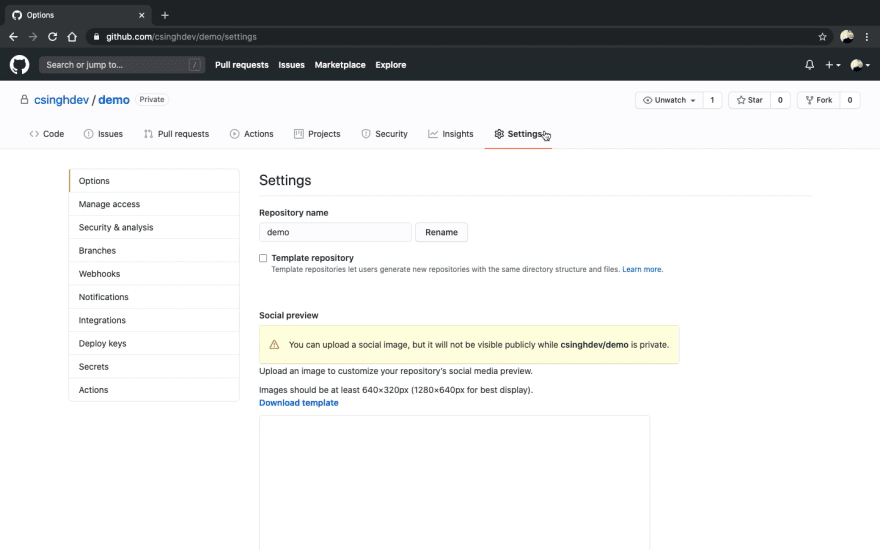The width and height of the screenshot is (880, 550).
Task: Open the plus create-new dropdown
Action: pos(832,65)
